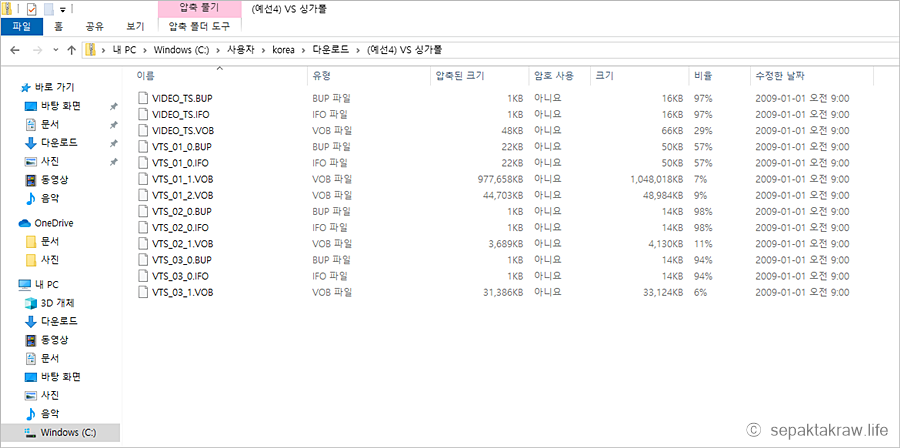Open pinned 다운로드 under 바로 가기
This screenshot has width=900, height=448.
(x=59, y=143)
